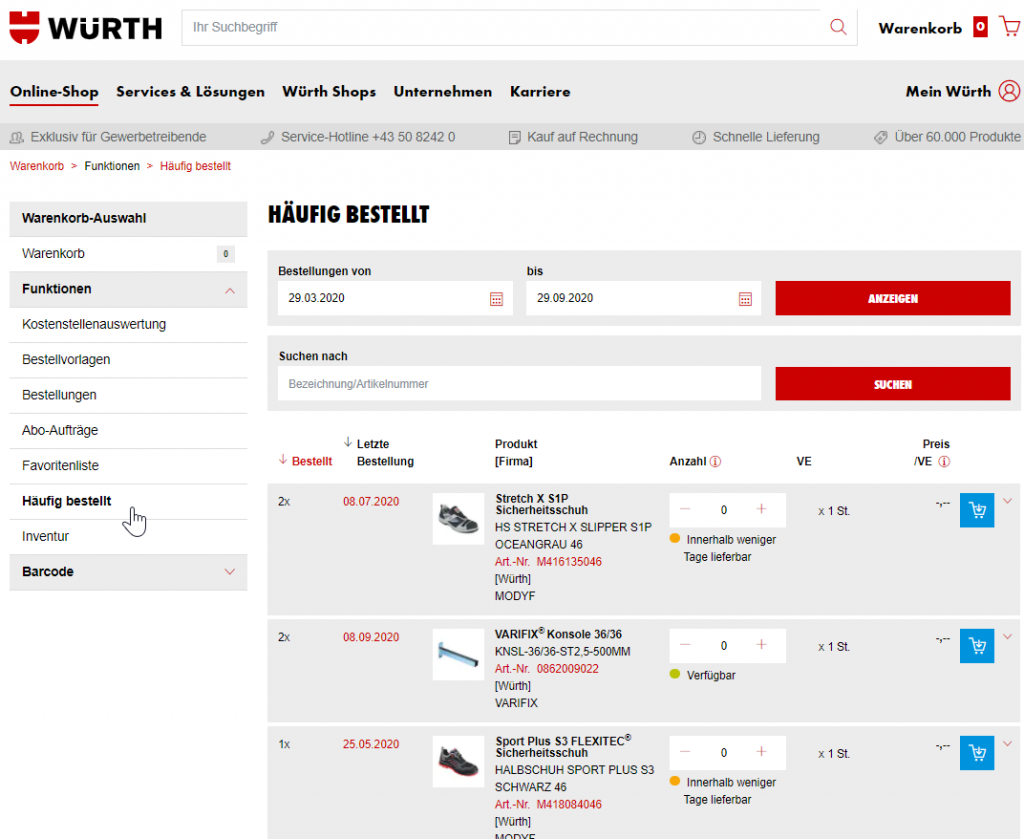This screenshot has height=839, width=1024.
Task: Open calendar picker for the bis date
Action: click(745, 299)
